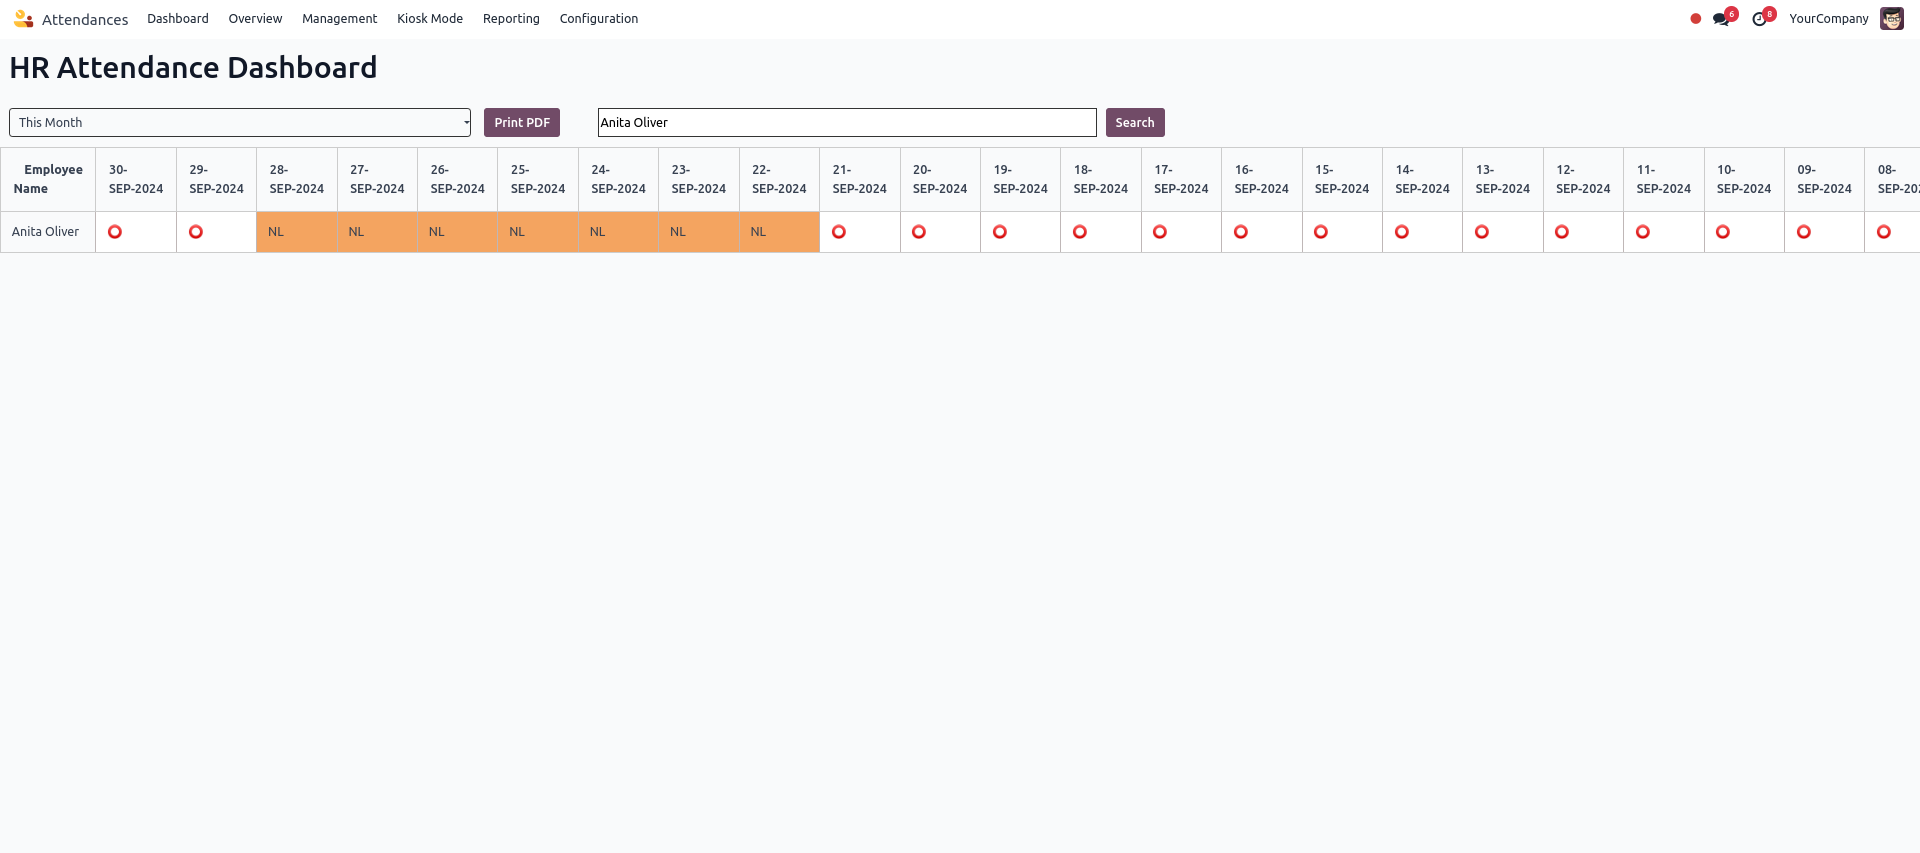
Task: Click the Print PDF button
Action: tap(521, 123)
